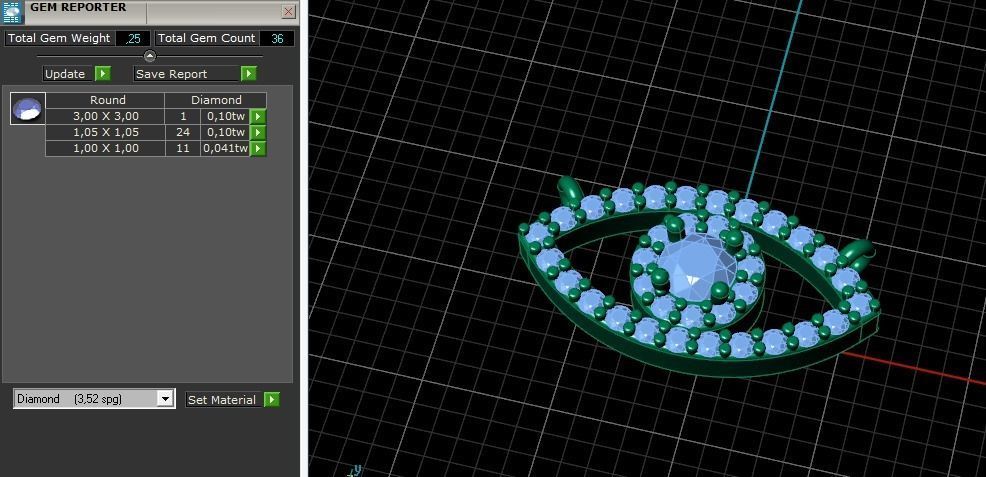Click the 0,041tw weight cell
The height and width of the screenshot is (477, 986).
225,148
